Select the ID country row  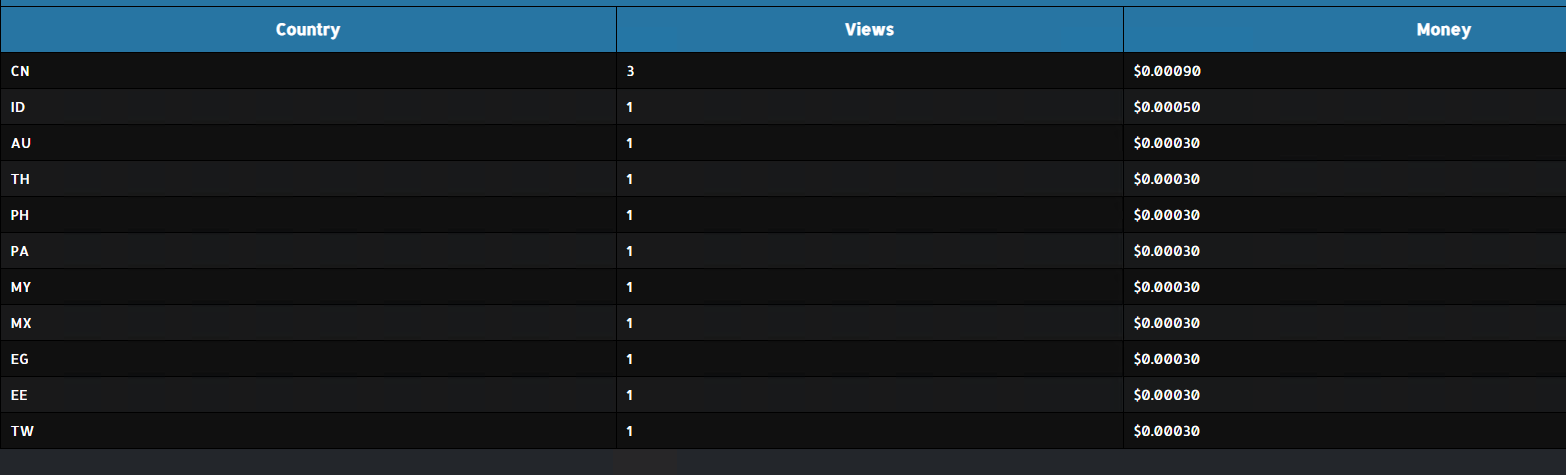click(x=18, y=107)
